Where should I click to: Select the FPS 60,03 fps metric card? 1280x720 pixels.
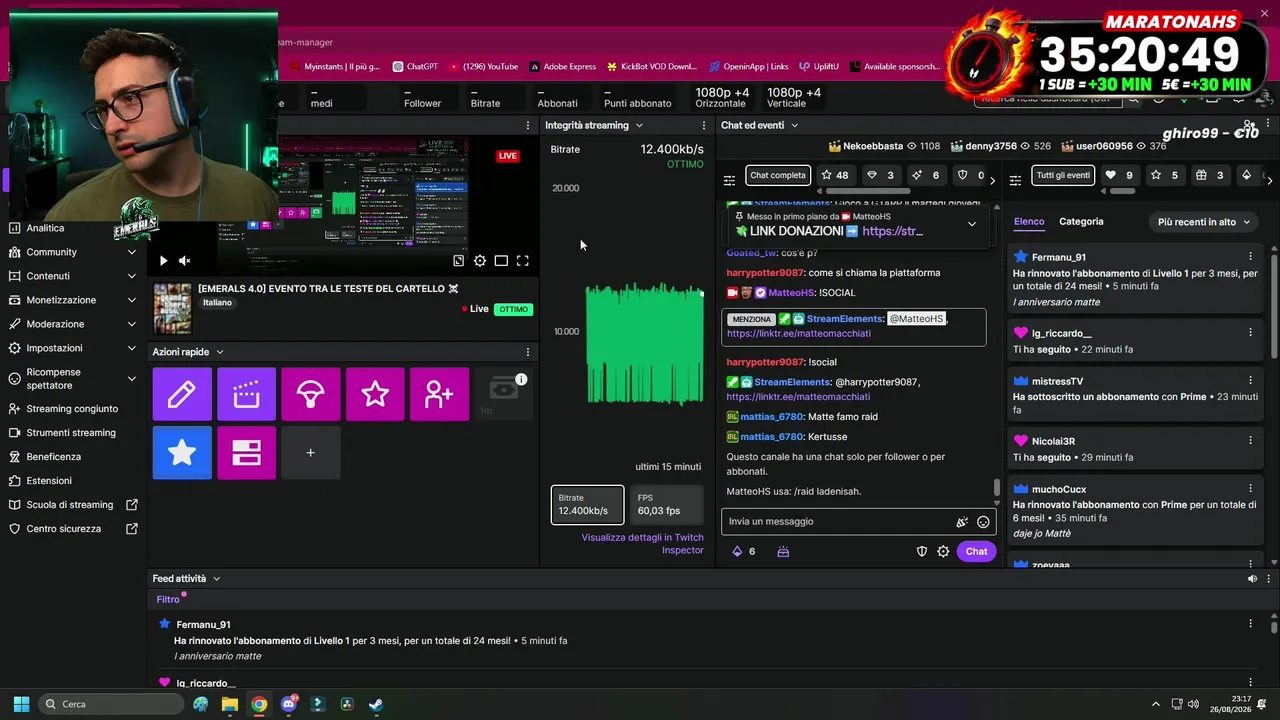(667, 505)
